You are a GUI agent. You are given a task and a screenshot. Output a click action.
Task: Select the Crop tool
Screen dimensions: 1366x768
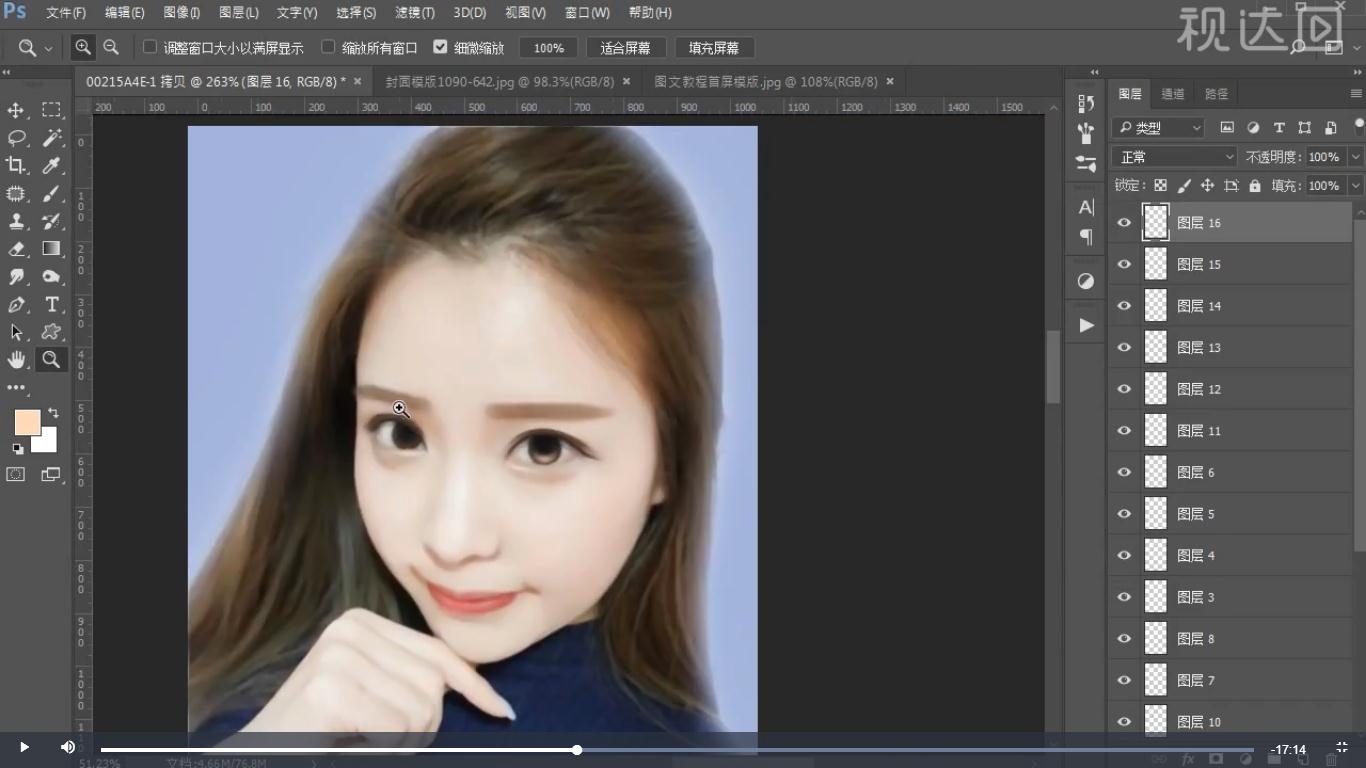click(16, 166)
